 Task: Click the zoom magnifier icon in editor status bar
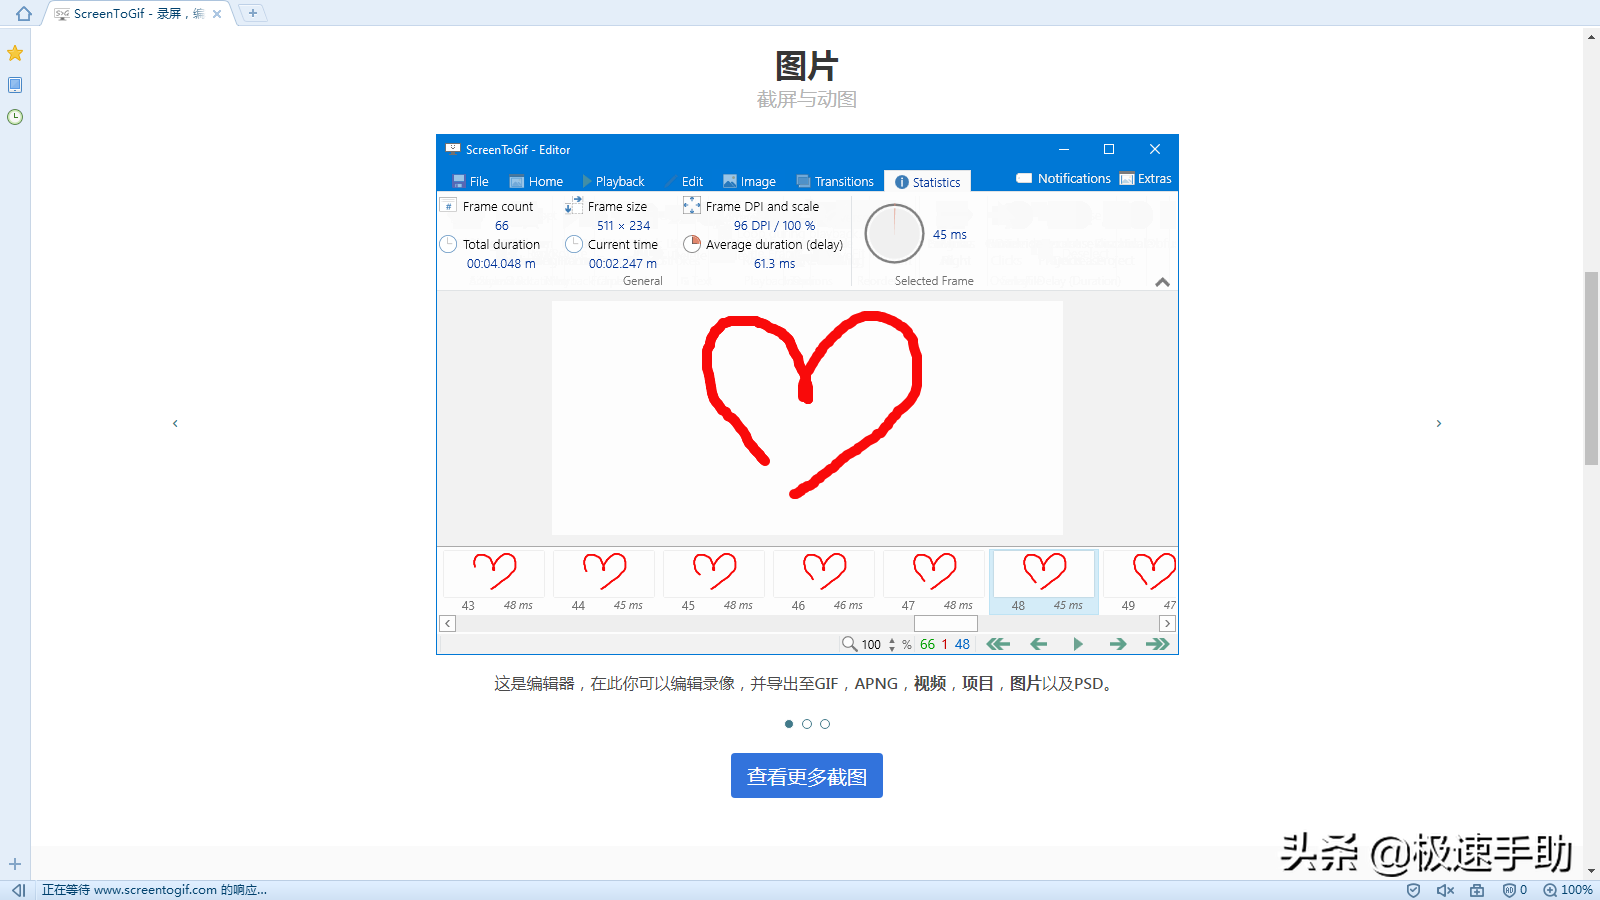pos(848,644)
